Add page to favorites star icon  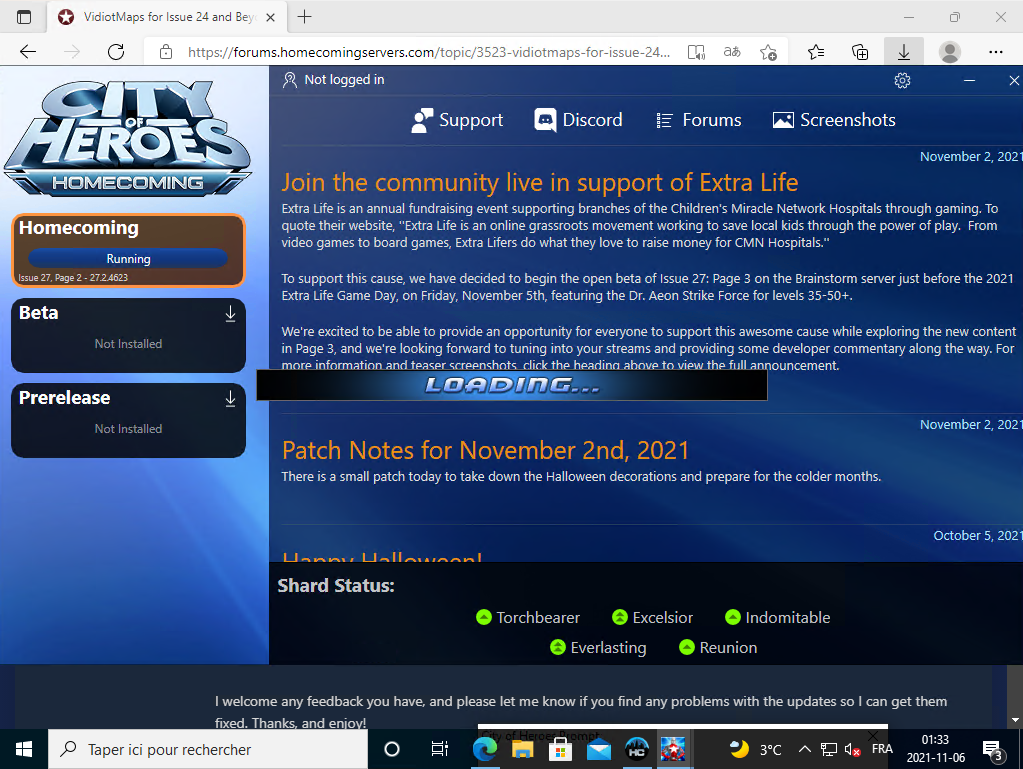point(769,52)
